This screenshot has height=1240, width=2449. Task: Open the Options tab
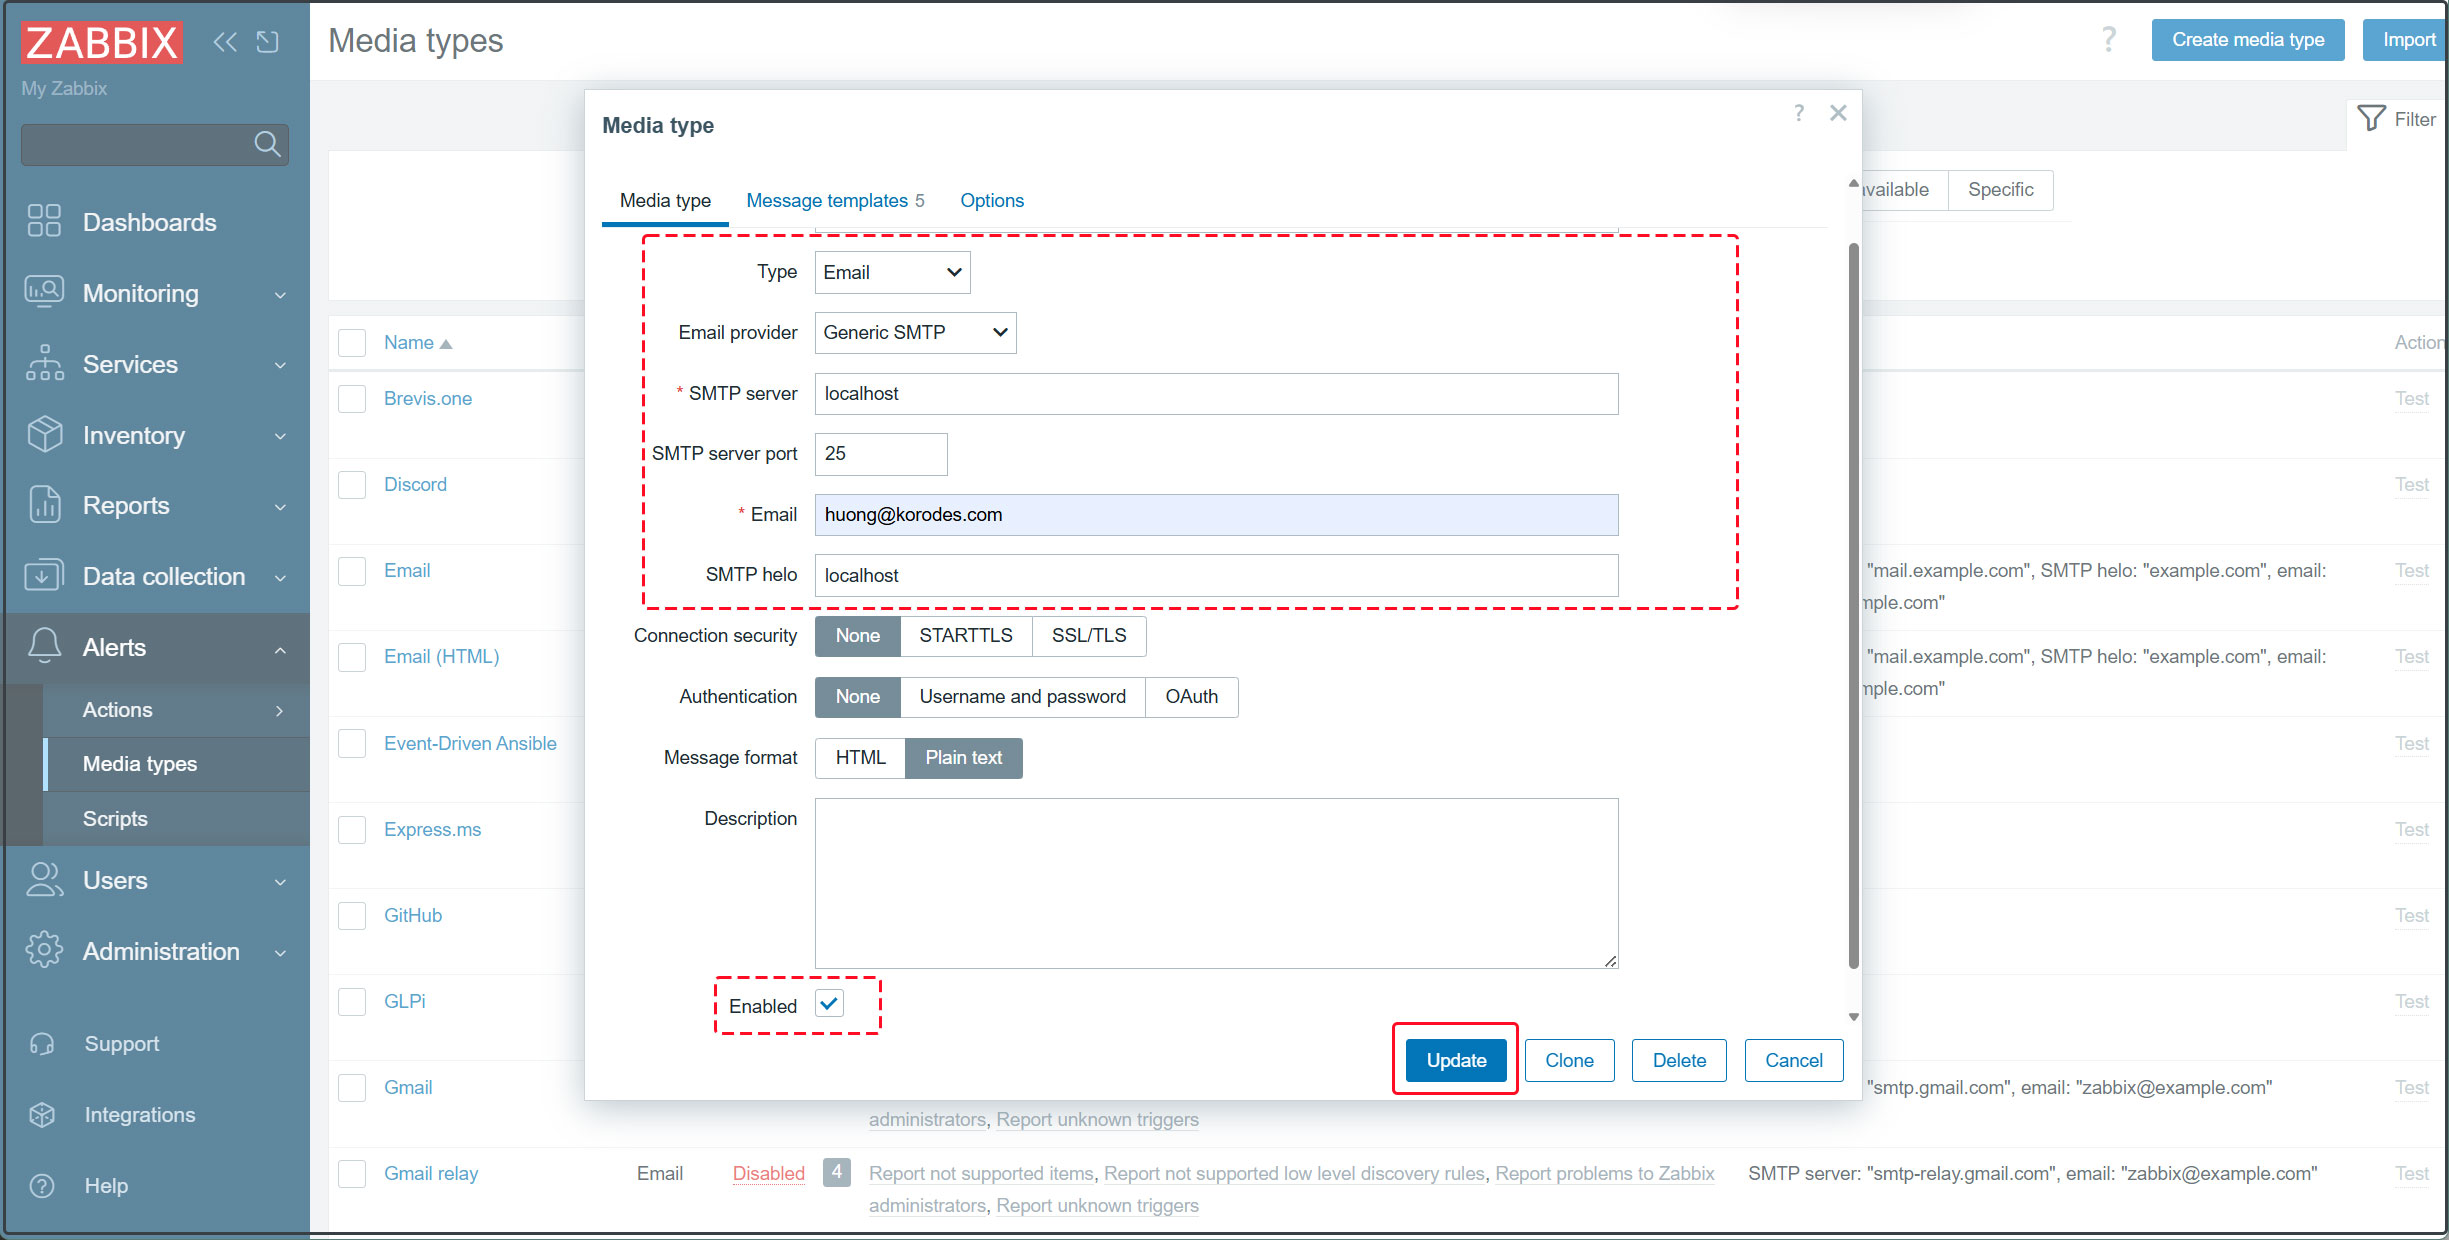991,201
